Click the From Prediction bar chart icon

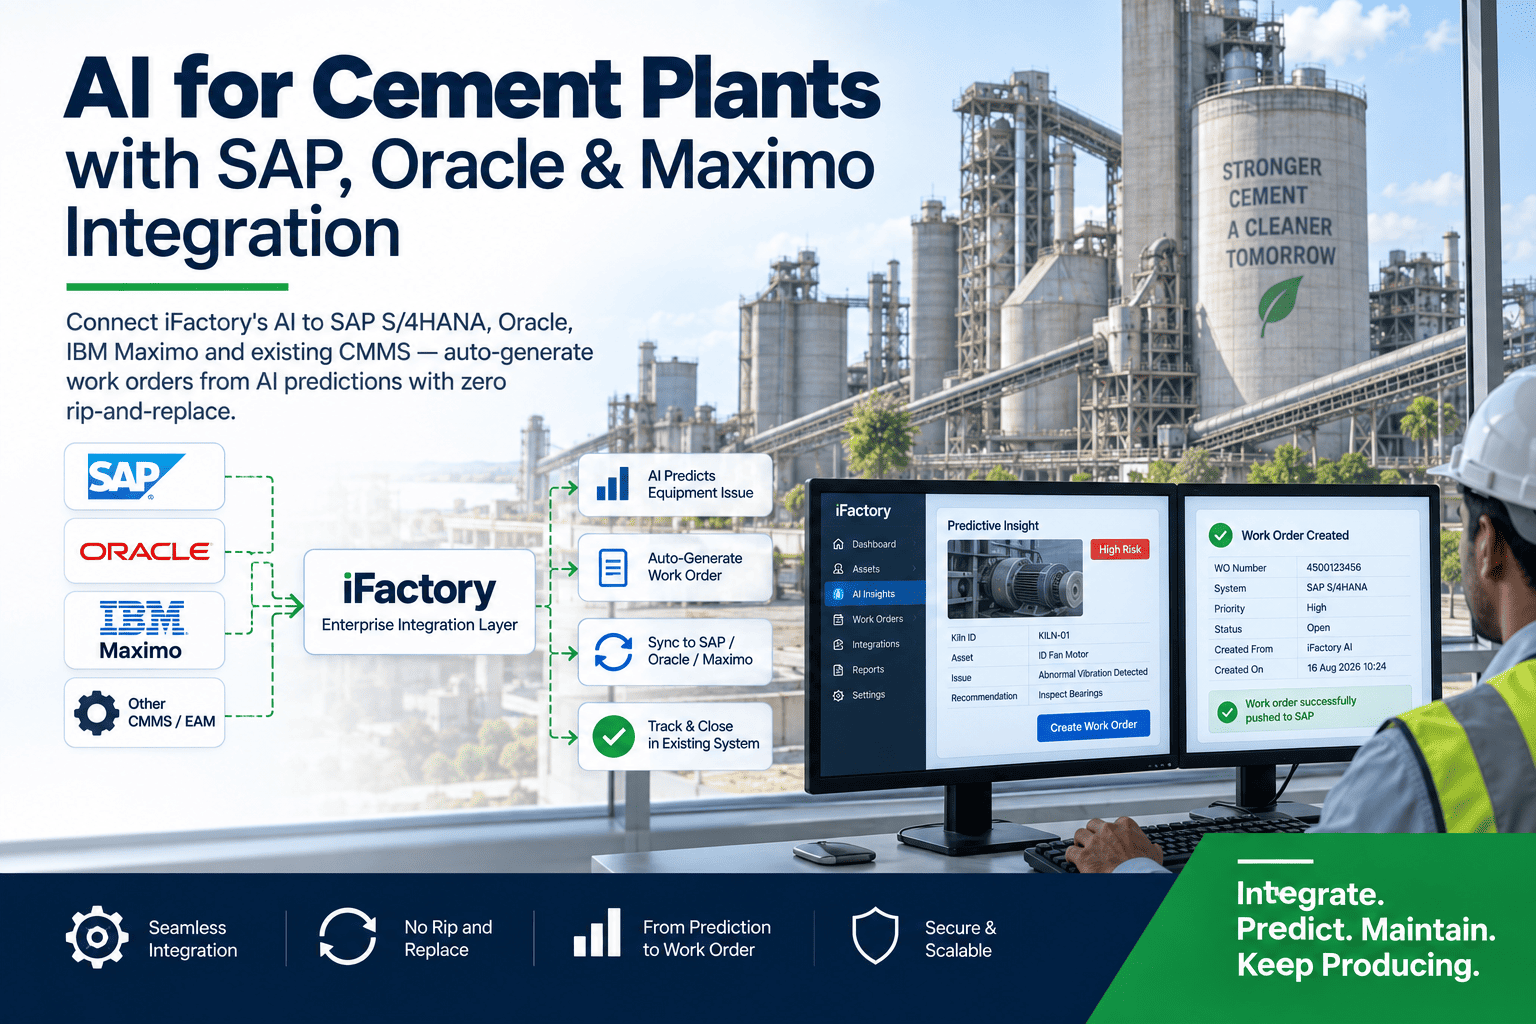597,933
